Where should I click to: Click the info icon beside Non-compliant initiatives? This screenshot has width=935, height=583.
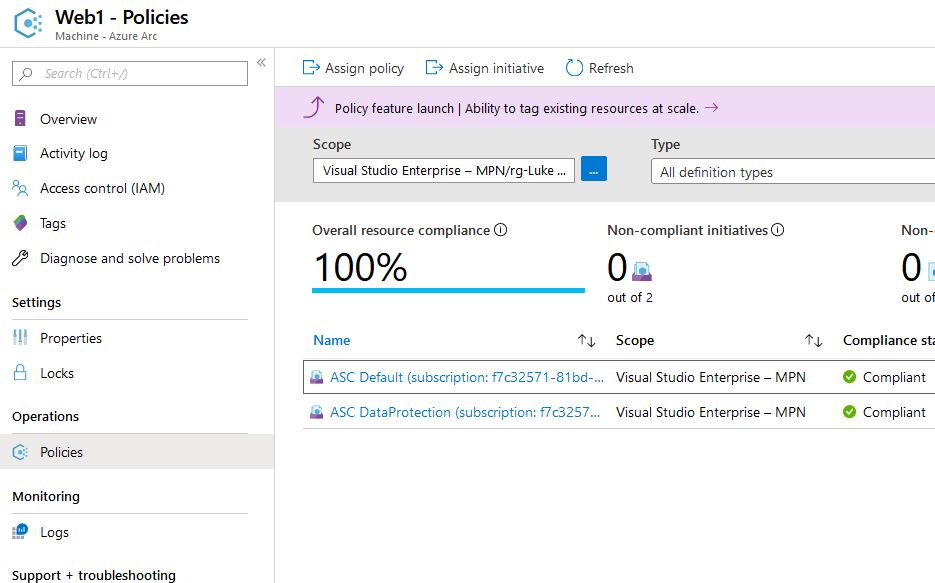777,230
